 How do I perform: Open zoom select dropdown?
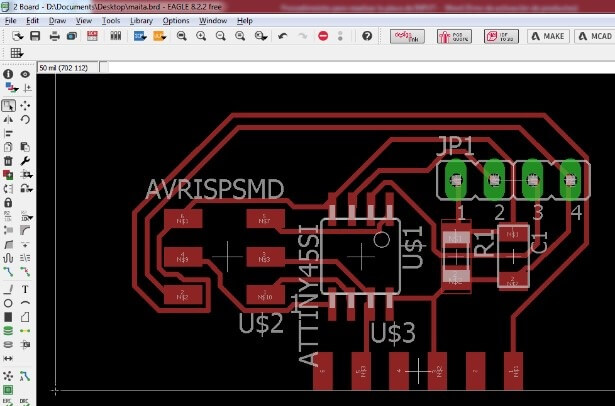click(x=261, y=36)
